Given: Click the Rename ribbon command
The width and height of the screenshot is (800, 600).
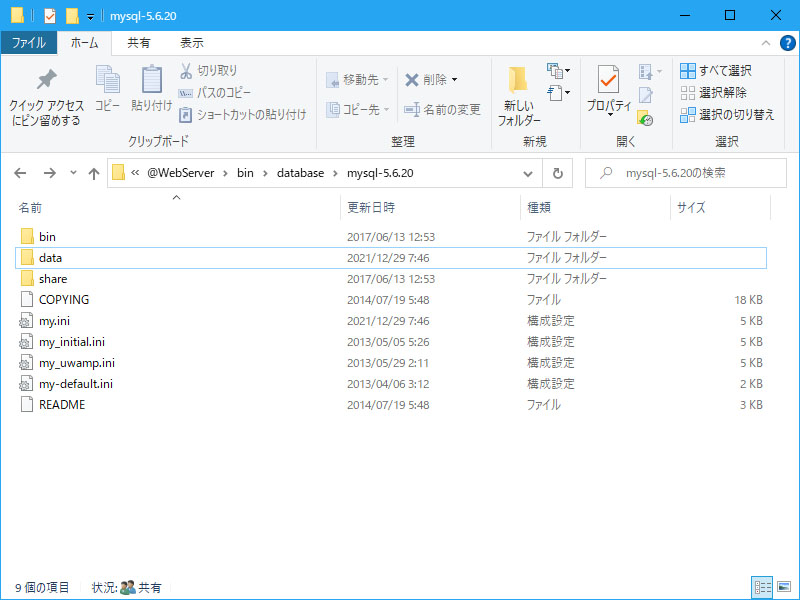Looking at the screenshot, I should [x=442, y=109].
